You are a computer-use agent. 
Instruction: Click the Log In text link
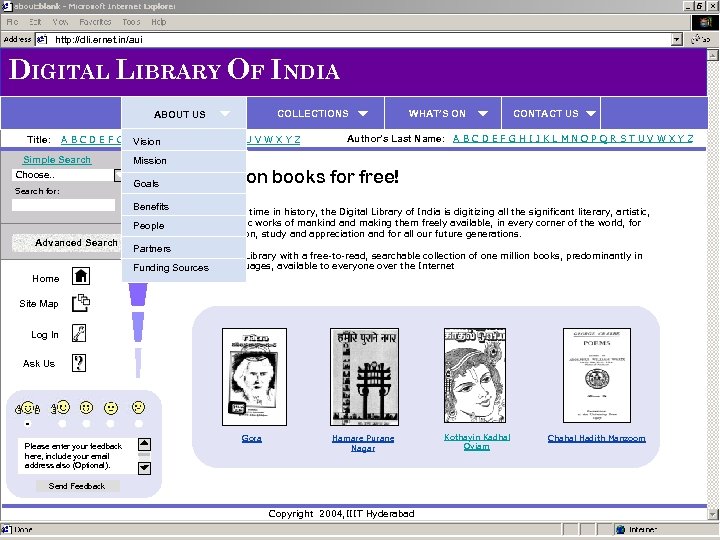[45, 334]
